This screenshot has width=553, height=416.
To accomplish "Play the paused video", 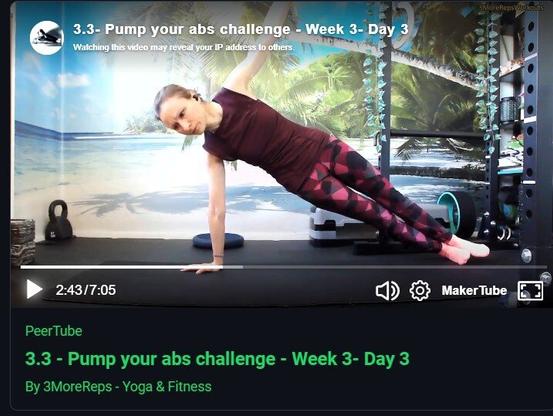I will click(x=34, y=290).
